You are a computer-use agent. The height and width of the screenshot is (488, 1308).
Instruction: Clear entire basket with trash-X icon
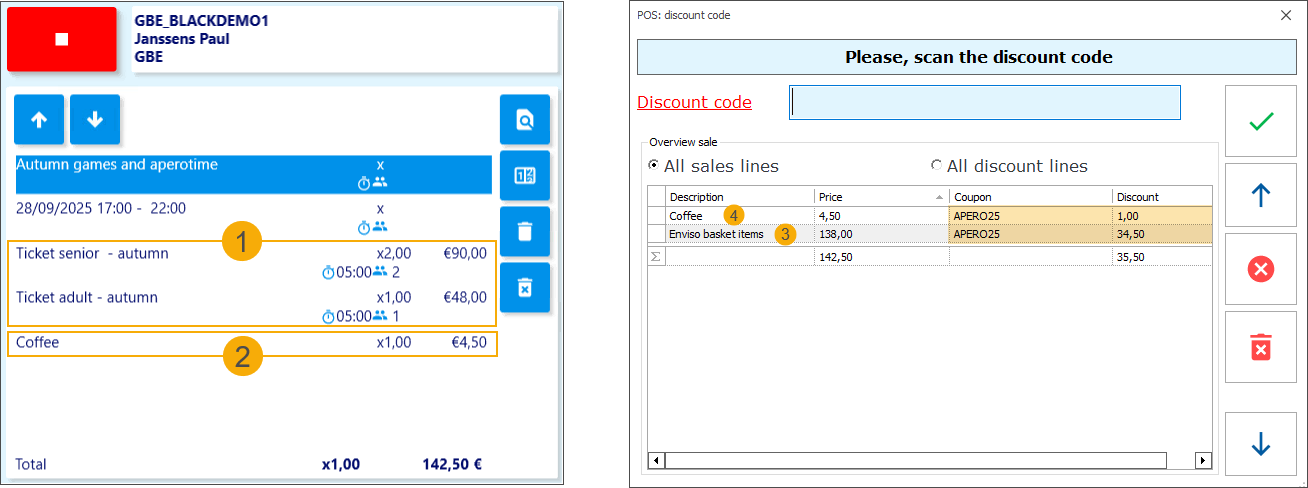(524, 288)
